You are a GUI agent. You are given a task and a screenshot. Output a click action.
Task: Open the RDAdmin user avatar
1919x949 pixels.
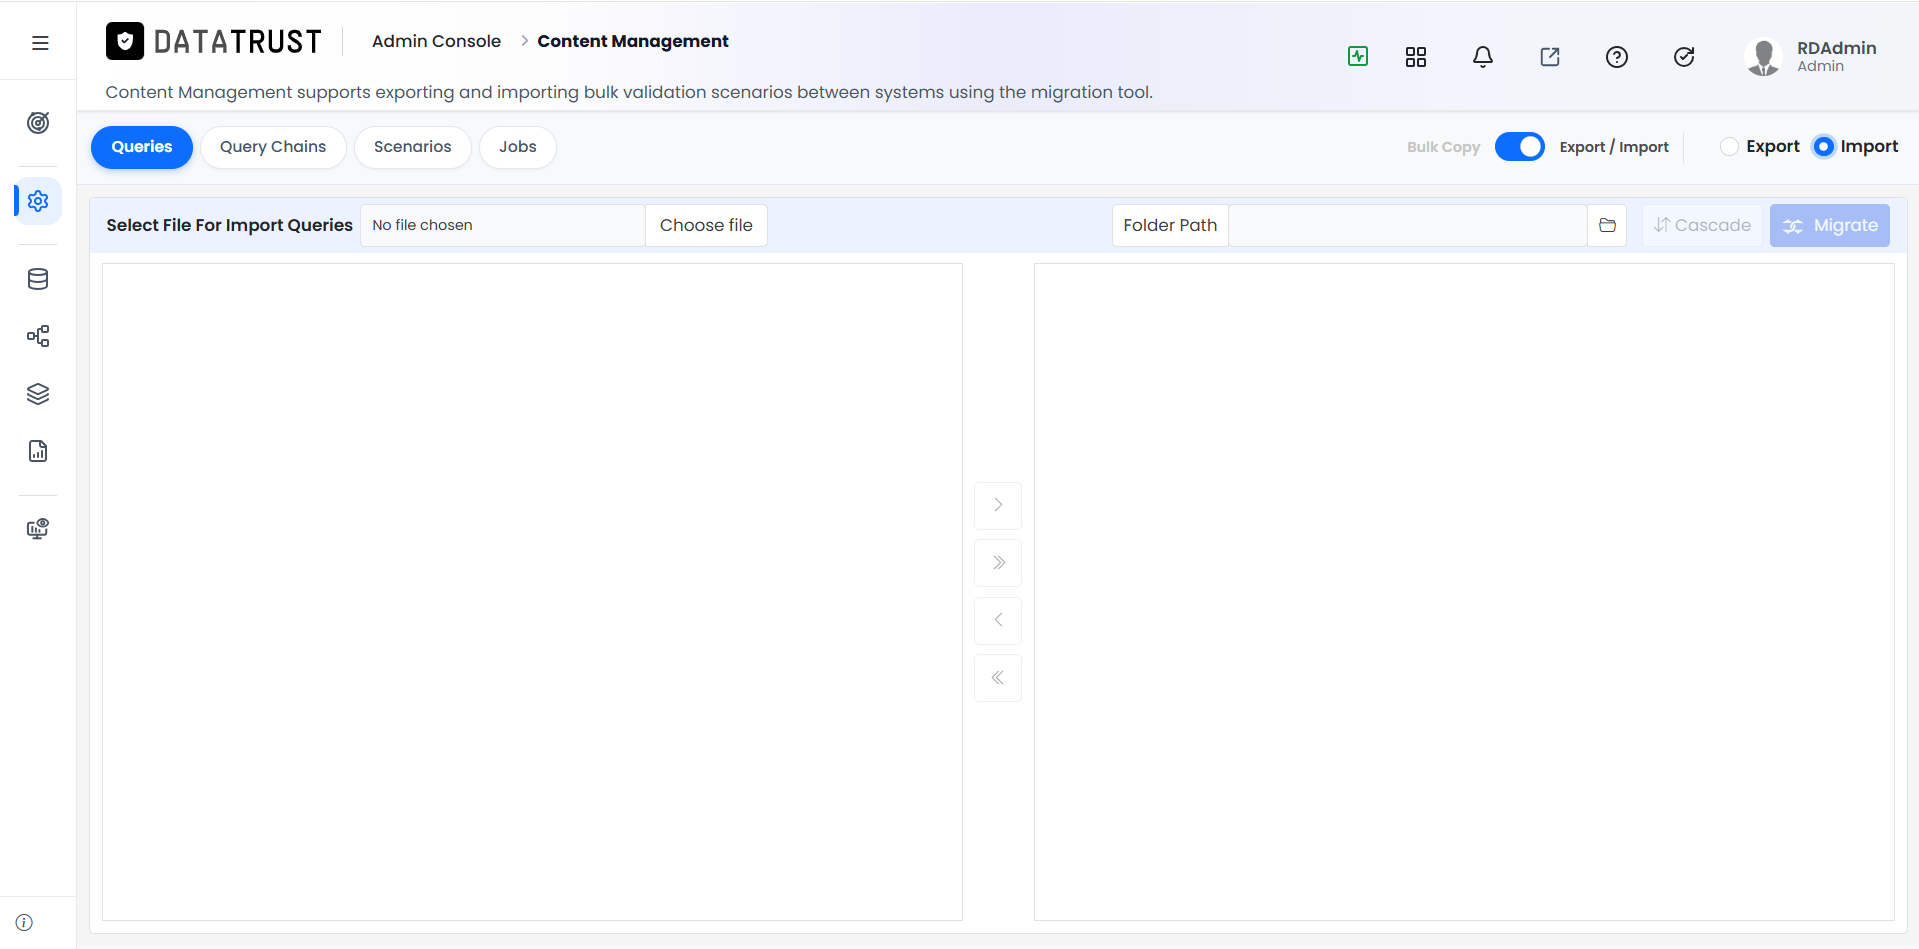(1764, 57)
